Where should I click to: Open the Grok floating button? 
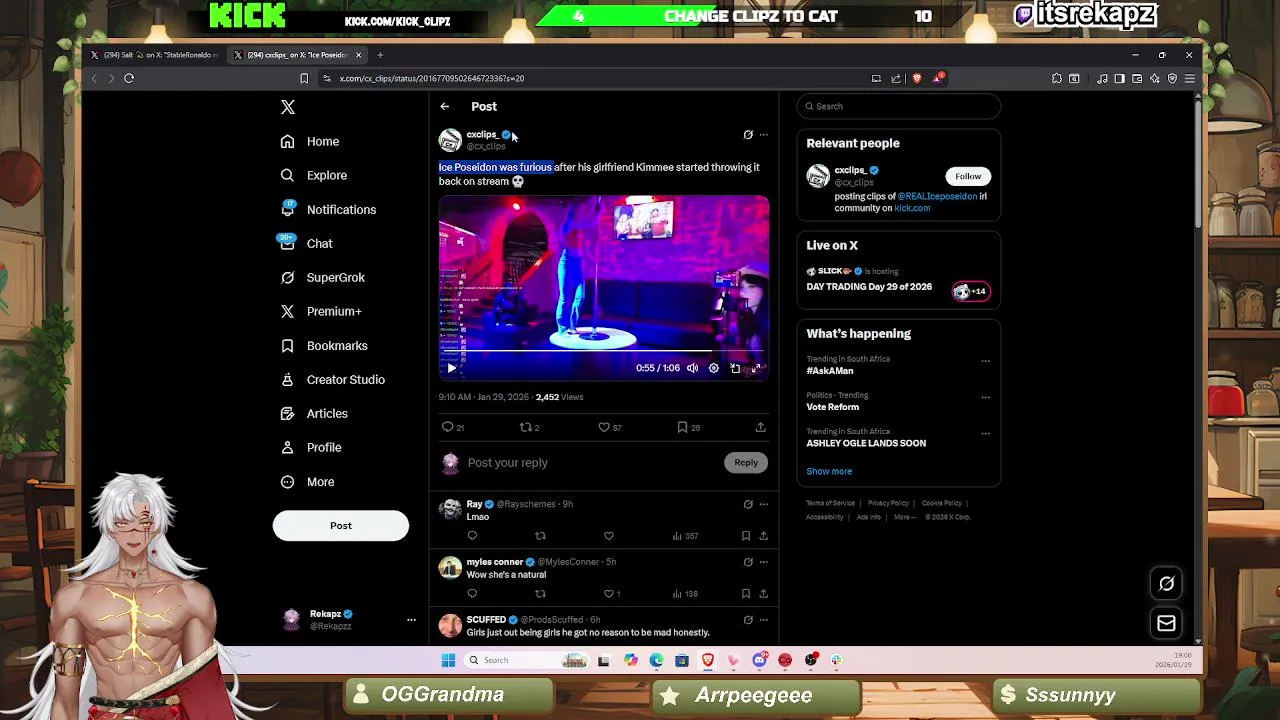coord(1166,584)
